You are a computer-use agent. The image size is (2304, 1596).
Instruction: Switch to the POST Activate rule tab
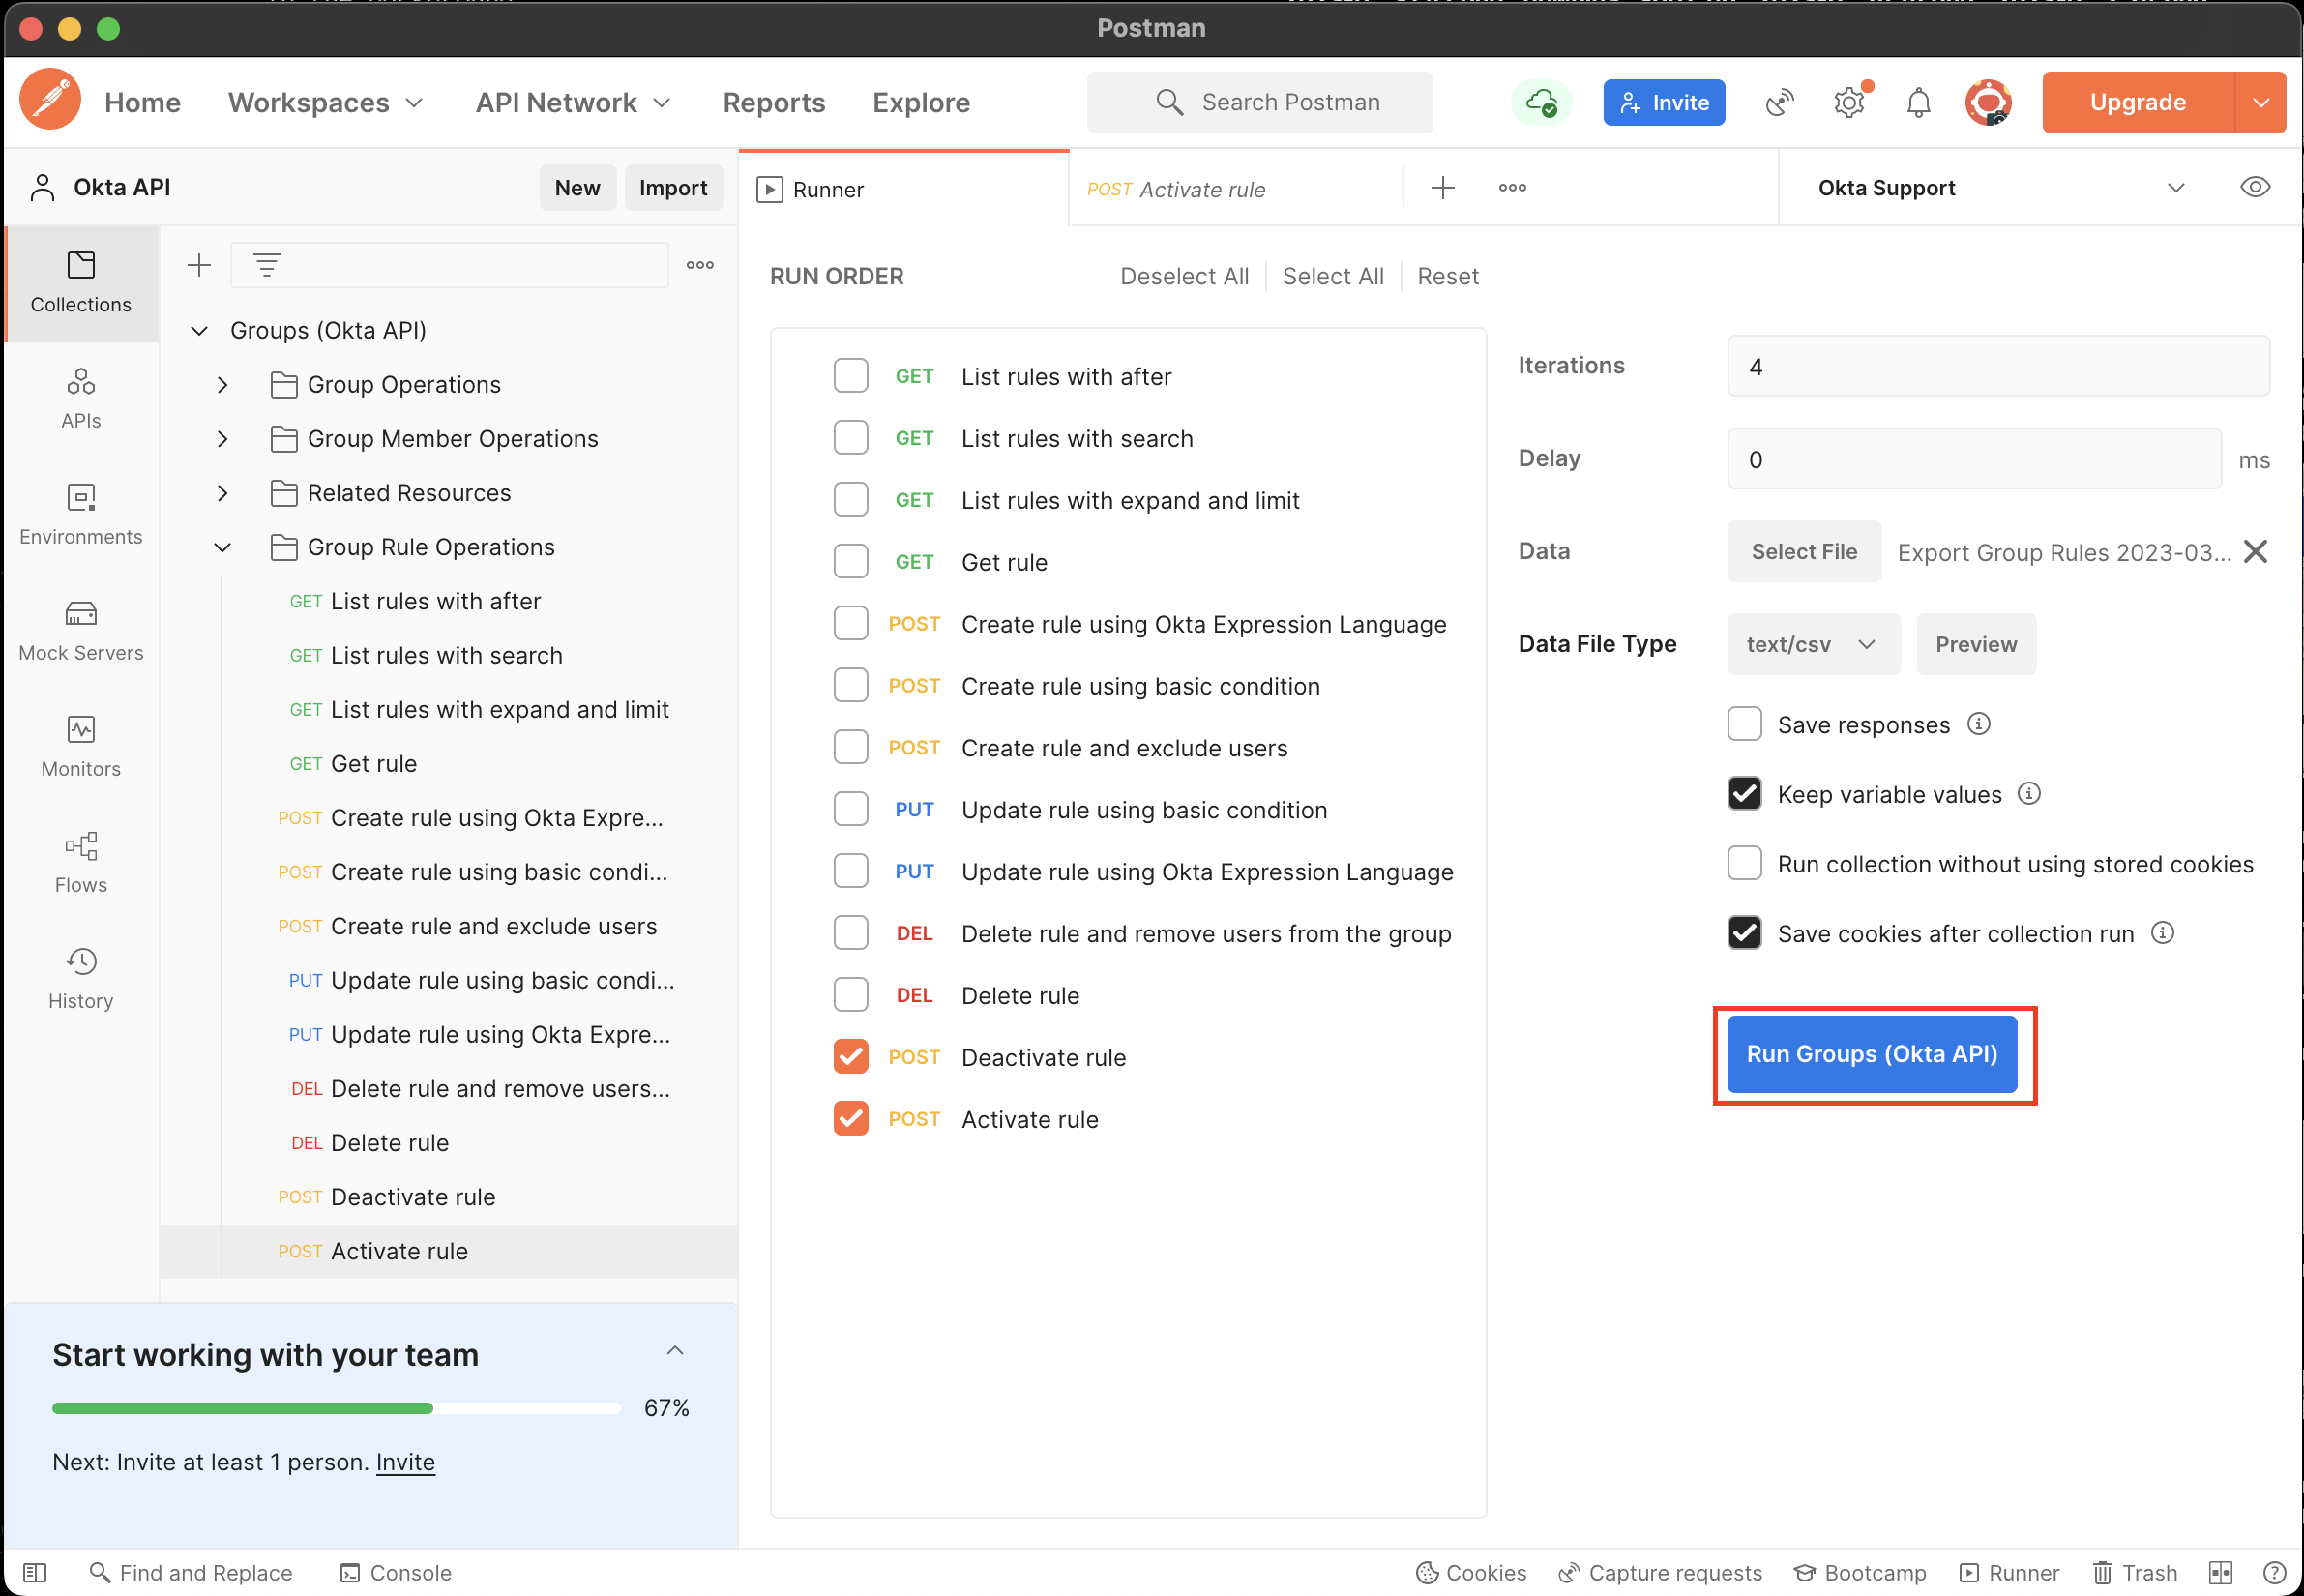pos(1236,189)
